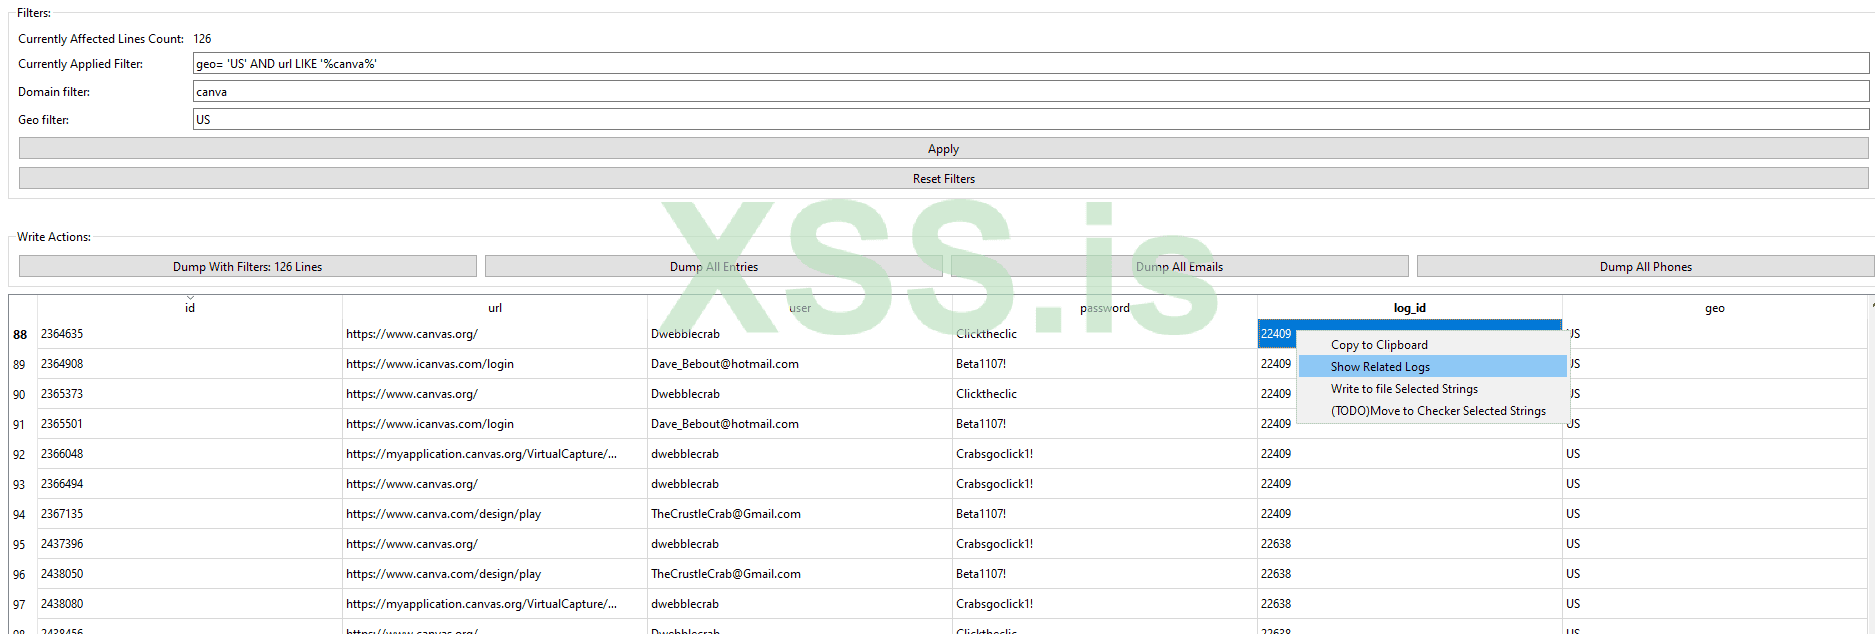Click the affected lines count value 126
This screenshot has width=1875, height=634.
click(202, 39)
